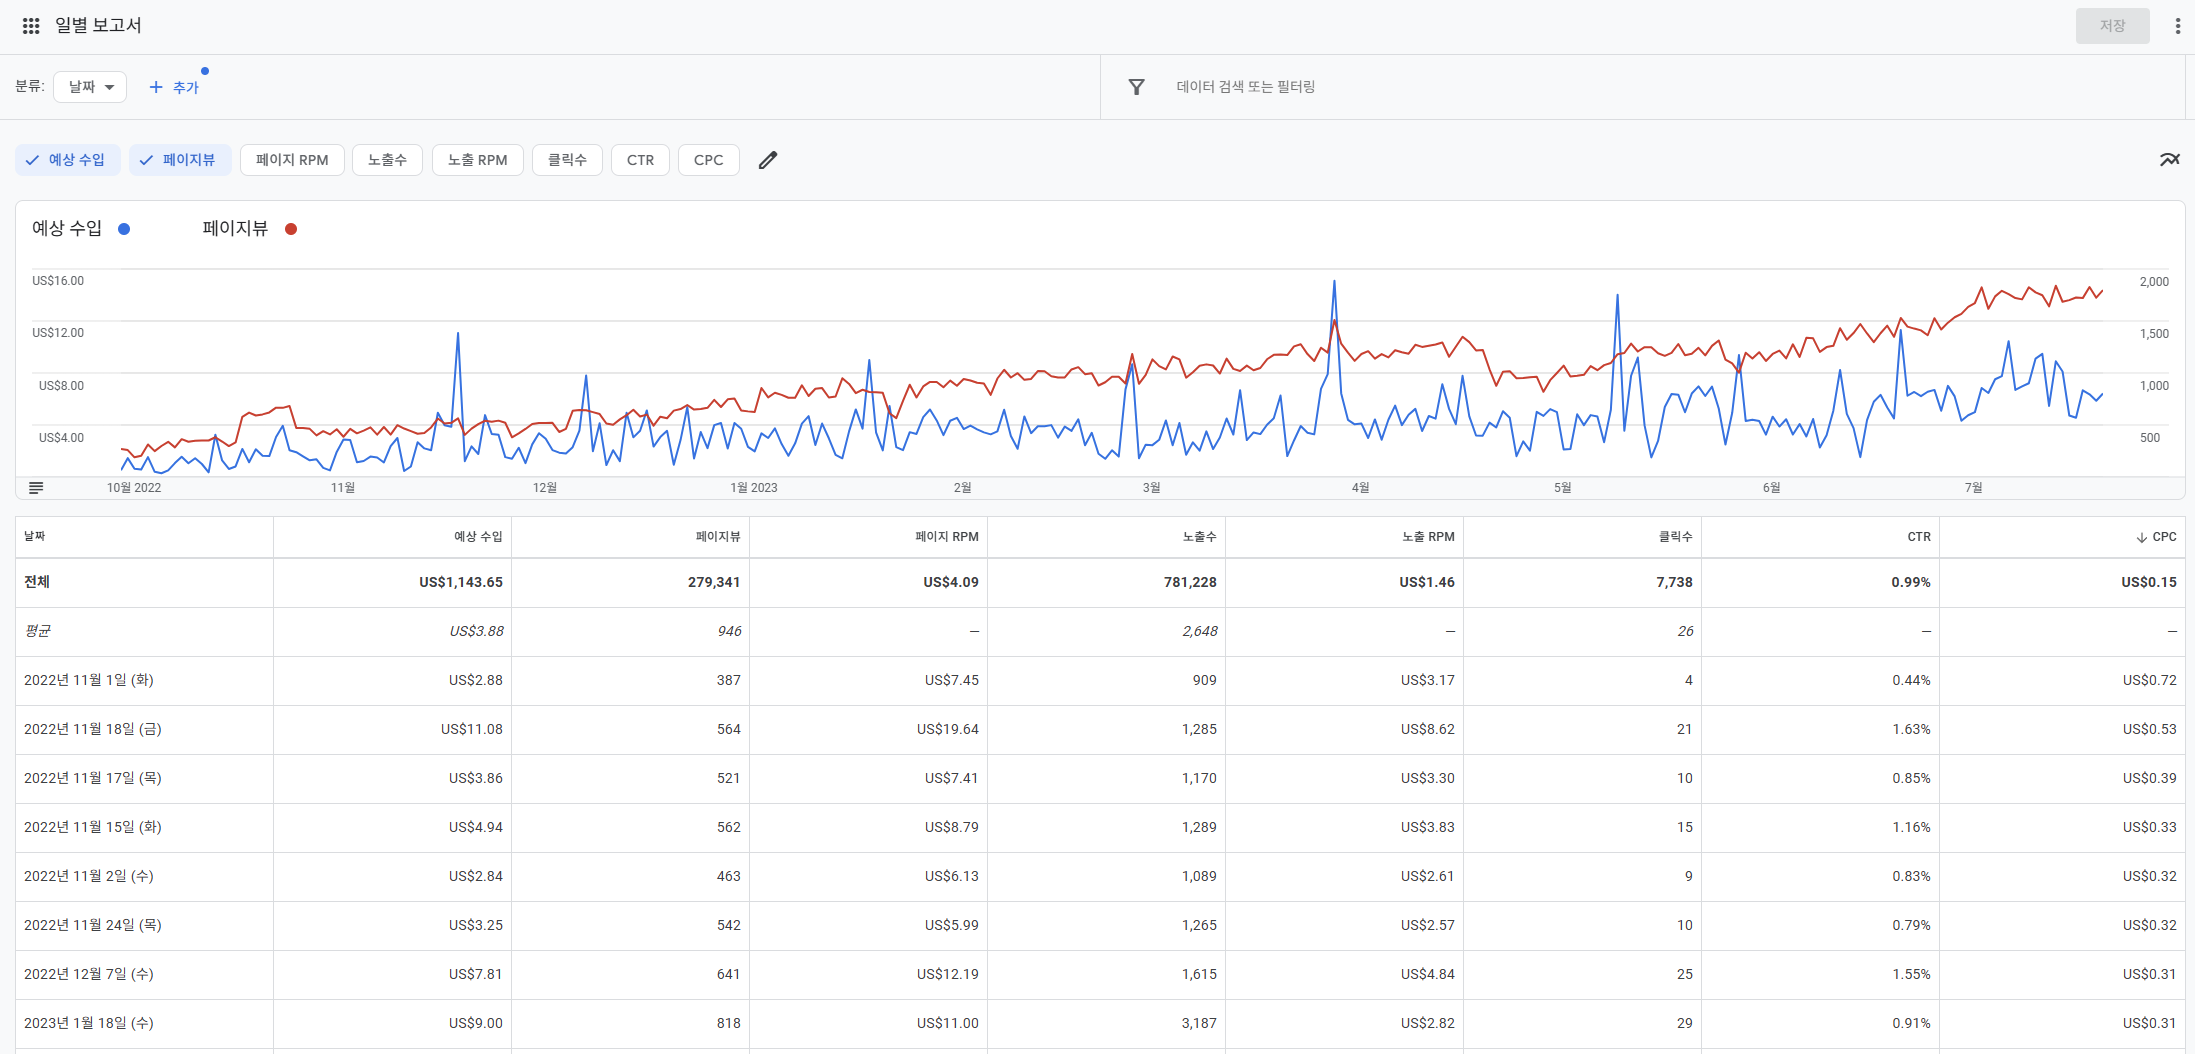Viewport: 2195px width, 1054px height.
Task: Open the 날짜 breakdown dropdown
Action: pos(90,87)
